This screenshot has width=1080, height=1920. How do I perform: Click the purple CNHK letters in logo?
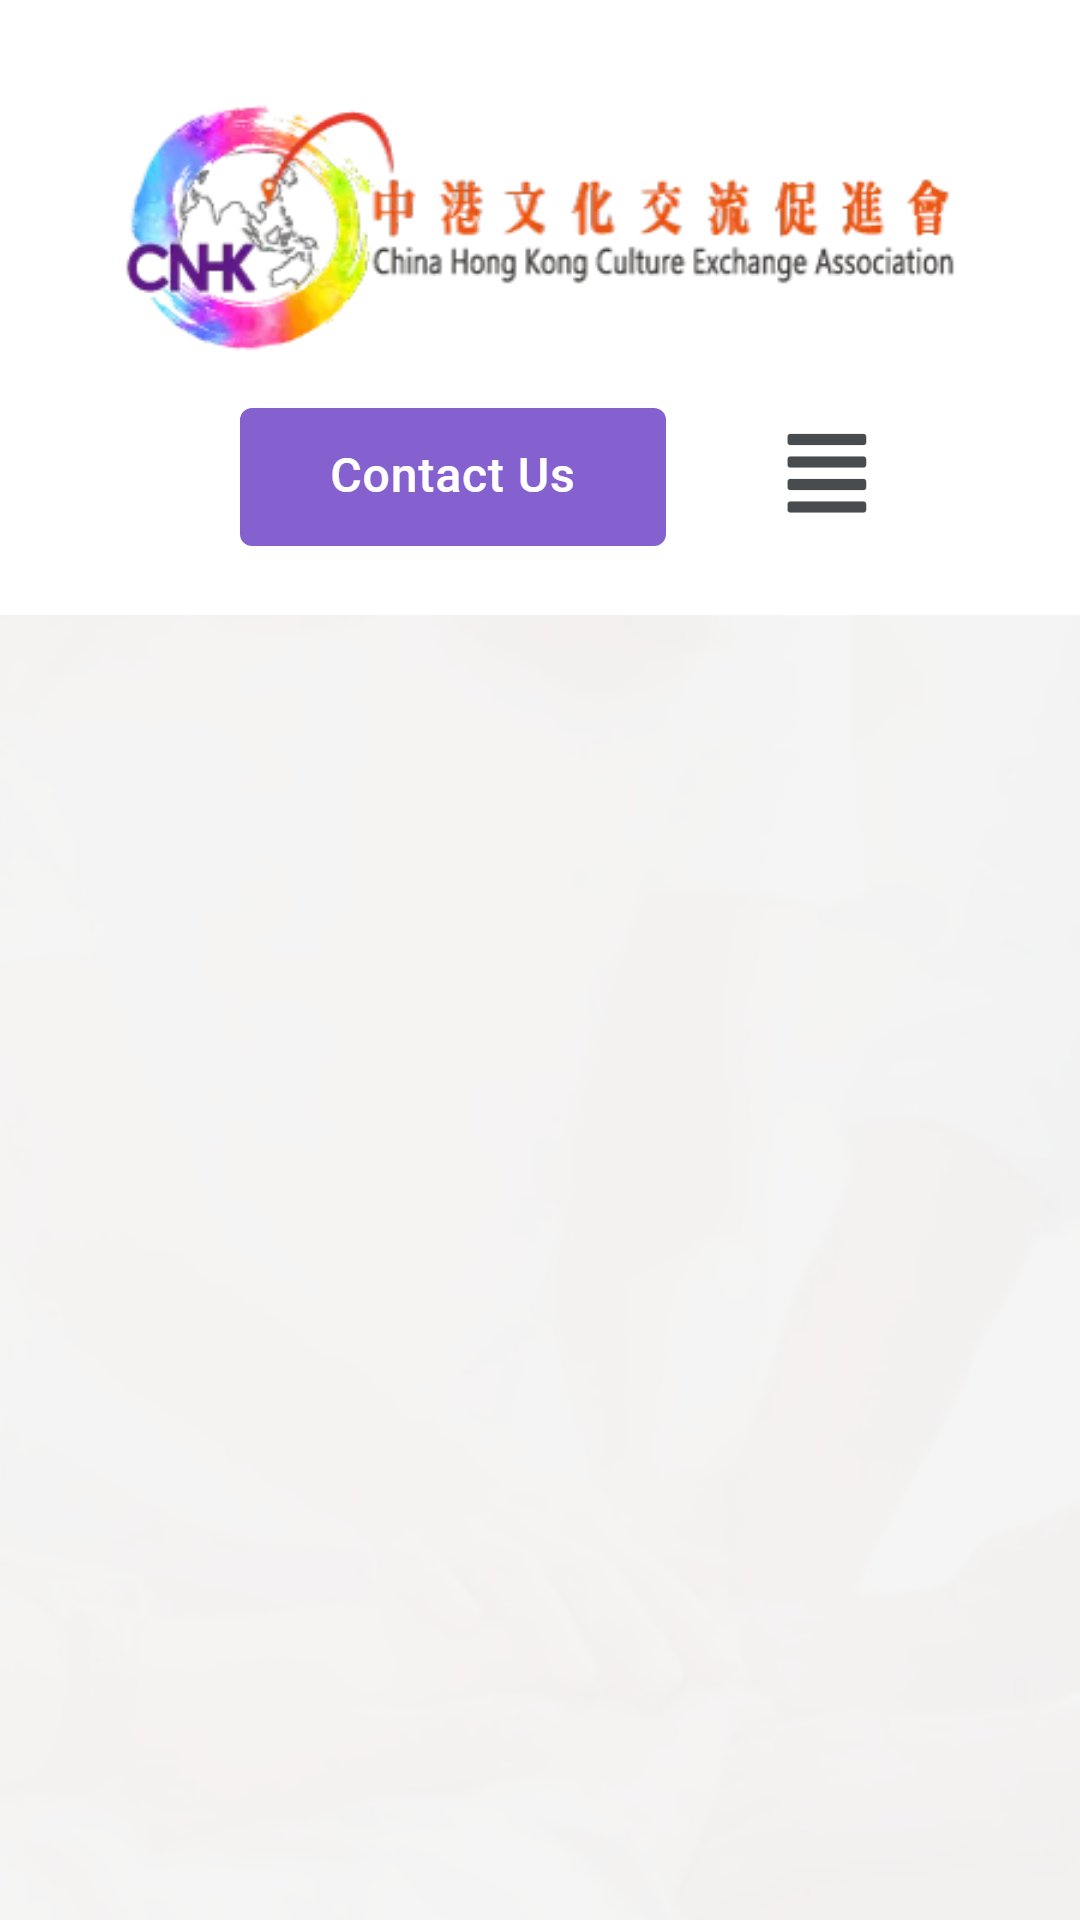pos(190,268)
